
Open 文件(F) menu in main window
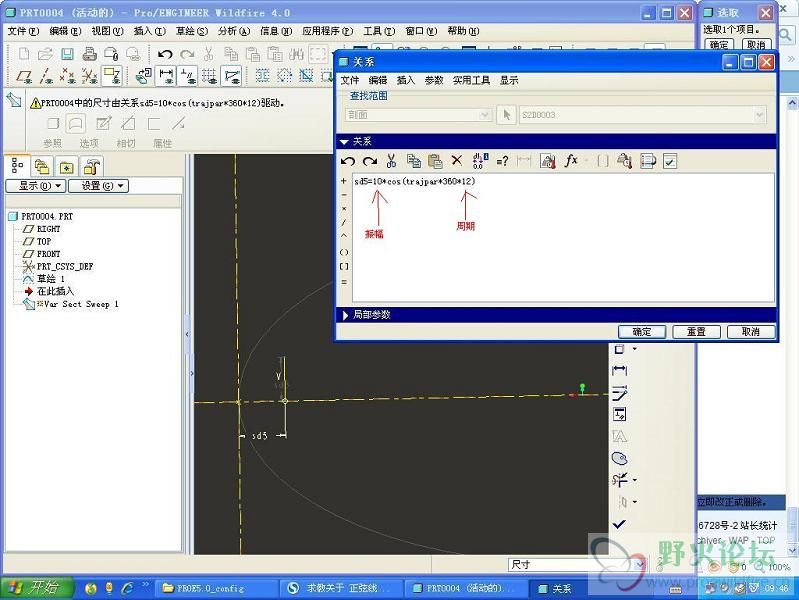point(23,31)
